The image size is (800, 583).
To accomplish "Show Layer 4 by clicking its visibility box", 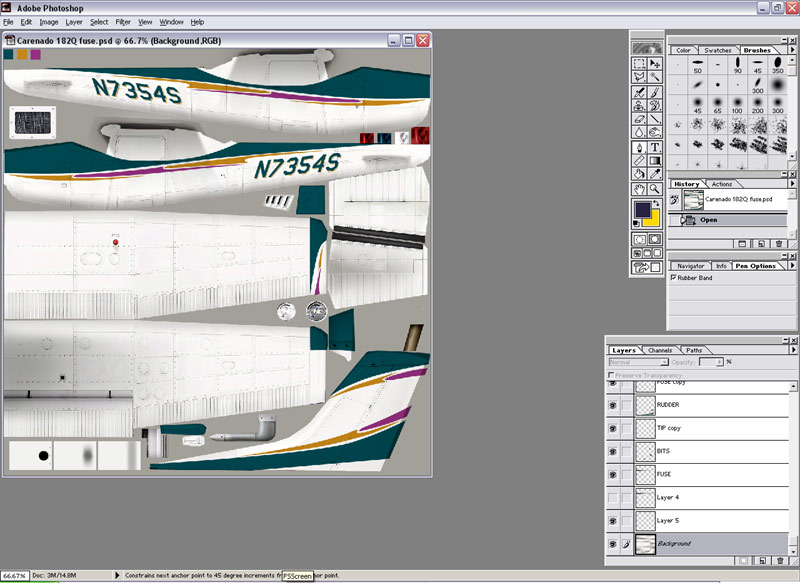I will [612, 497].
